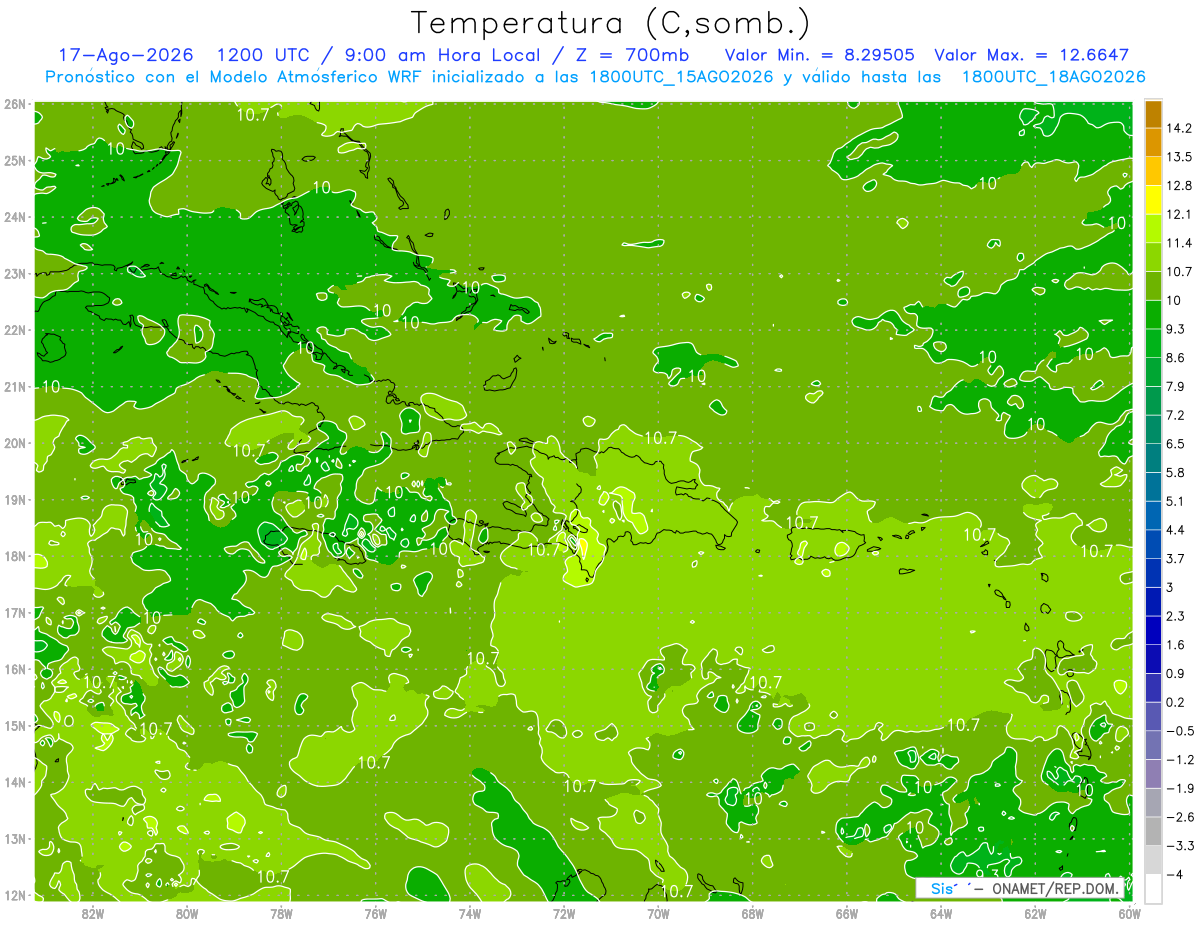Viewport: 1200px width, 927px height.
Task: Click the colorbar value "7.2"
Action: pyautogui.click(x=1176, y=415)
